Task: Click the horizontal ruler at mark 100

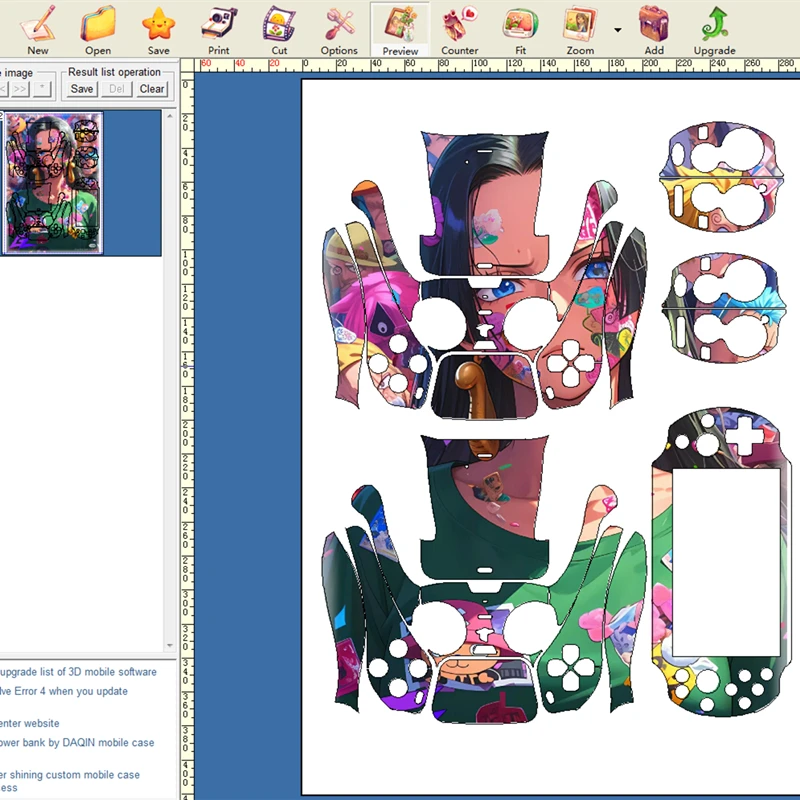Action: 479,64
